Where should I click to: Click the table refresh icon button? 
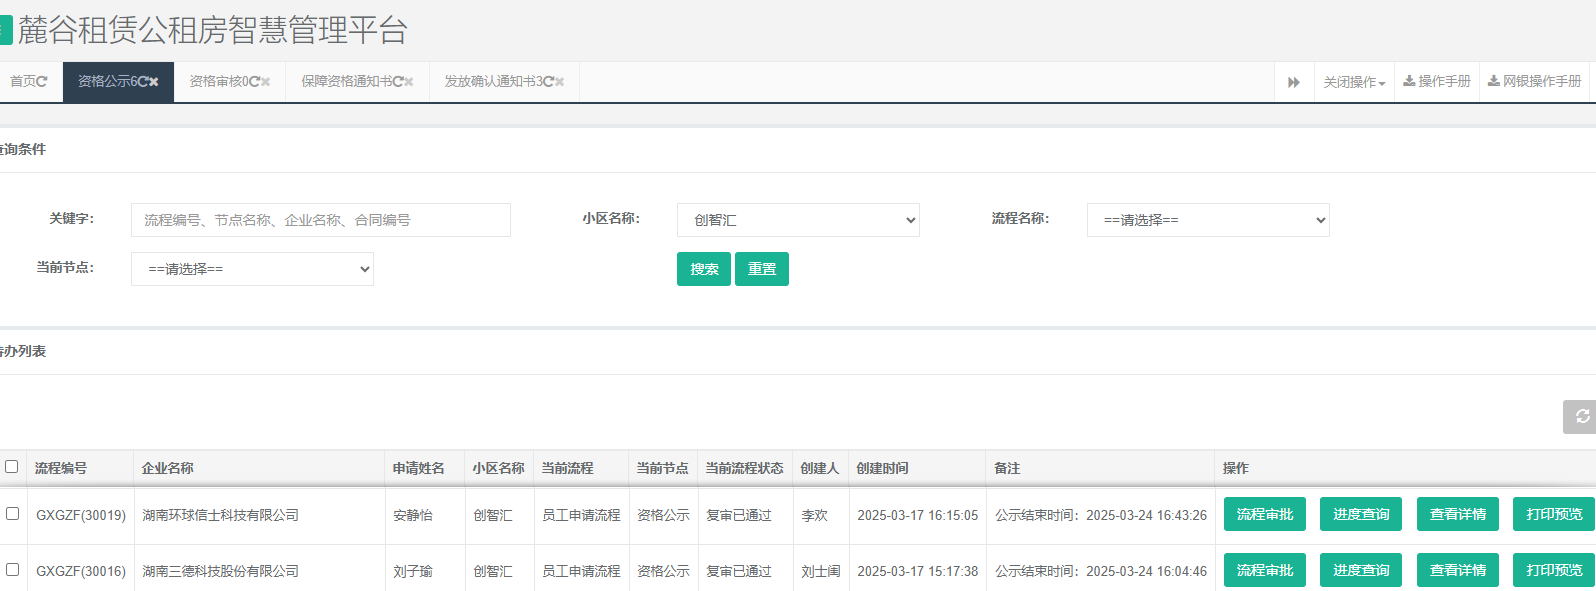tap(1581, 417)
